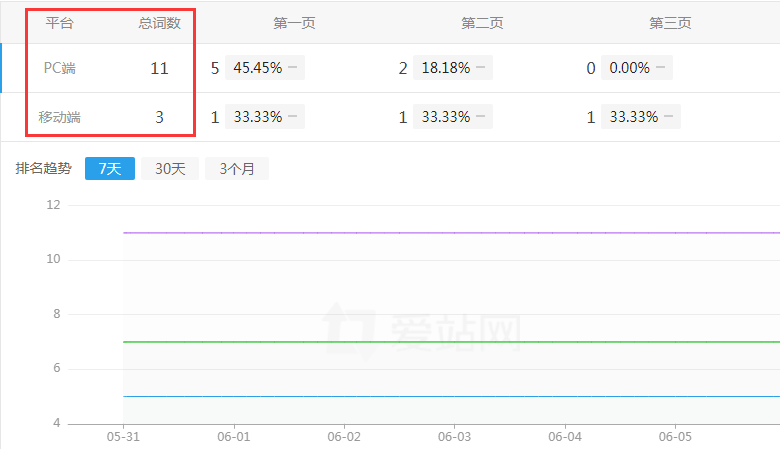
Task: Click the 第二页 column header
Action: pyautogui.click(x=482, y=23)
